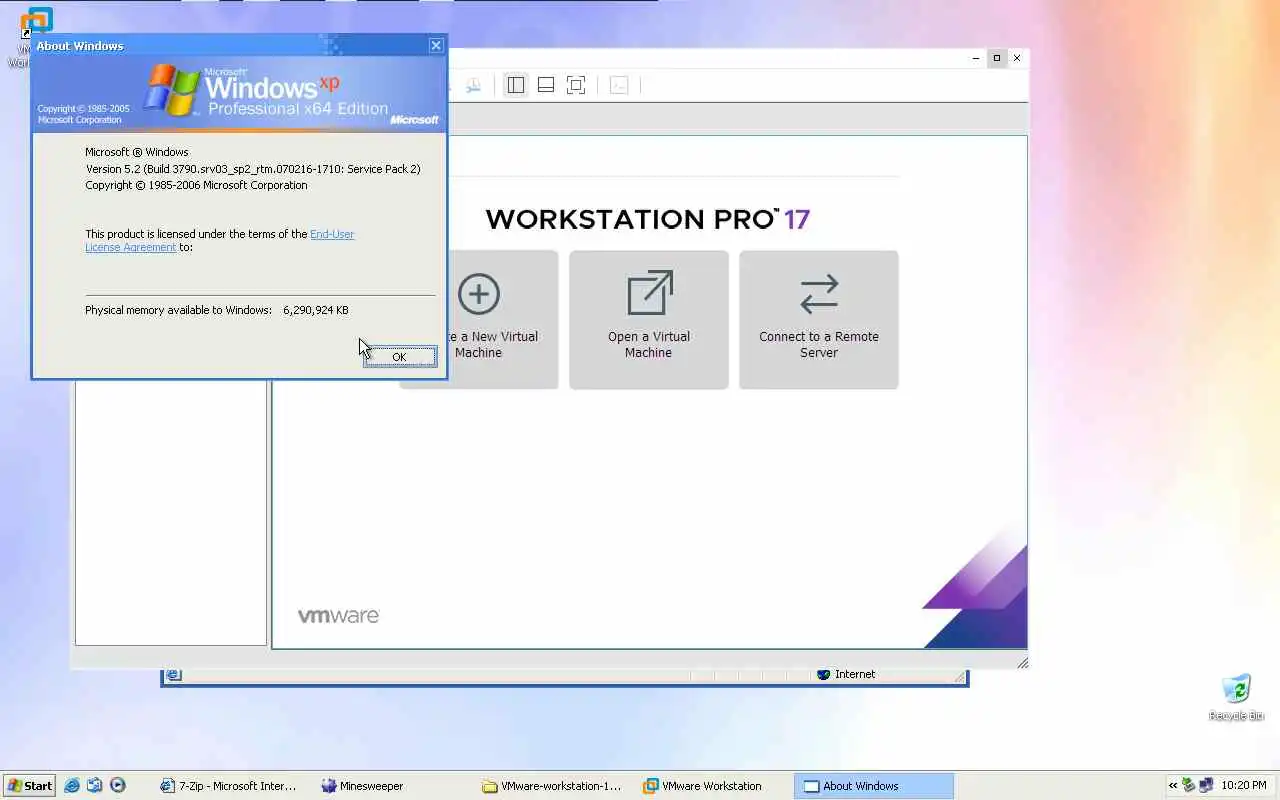Click the Show Desktop Quick Launch icon
The image size is (1280, 800).
point(95,786)
